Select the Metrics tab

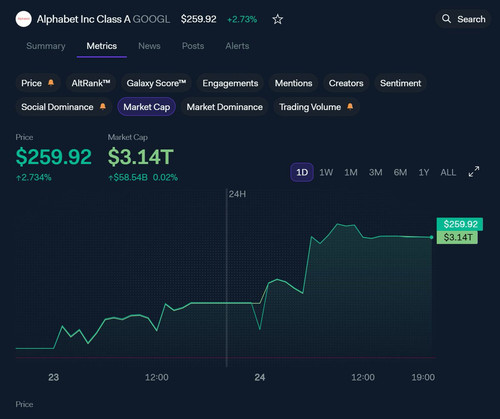coord(102,46)
